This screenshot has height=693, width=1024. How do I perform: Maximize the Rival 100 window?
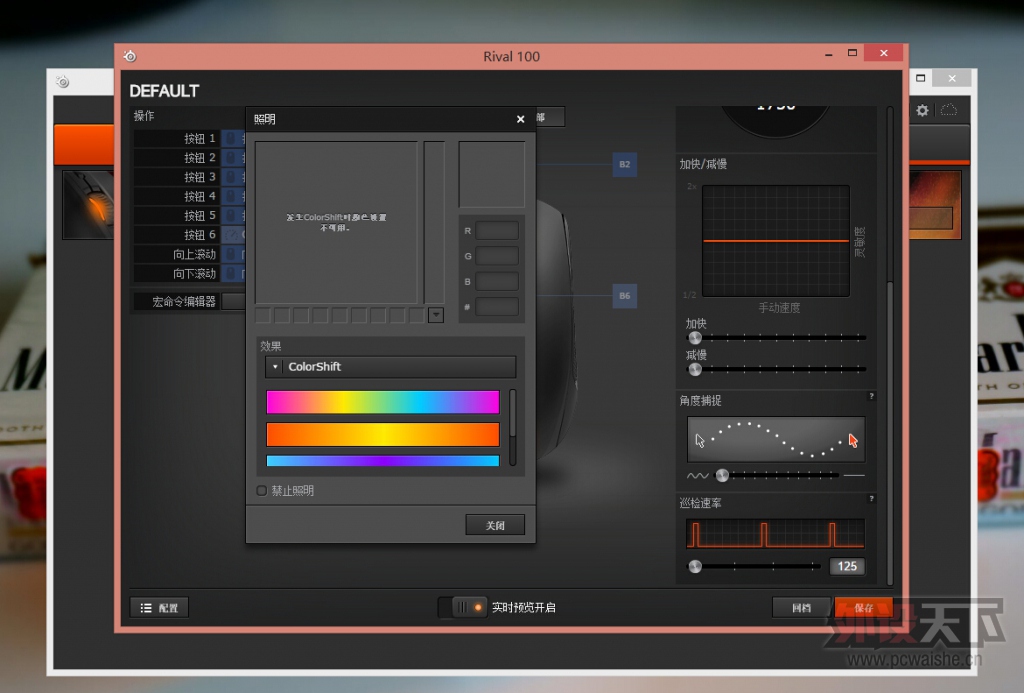coord(852,53)
